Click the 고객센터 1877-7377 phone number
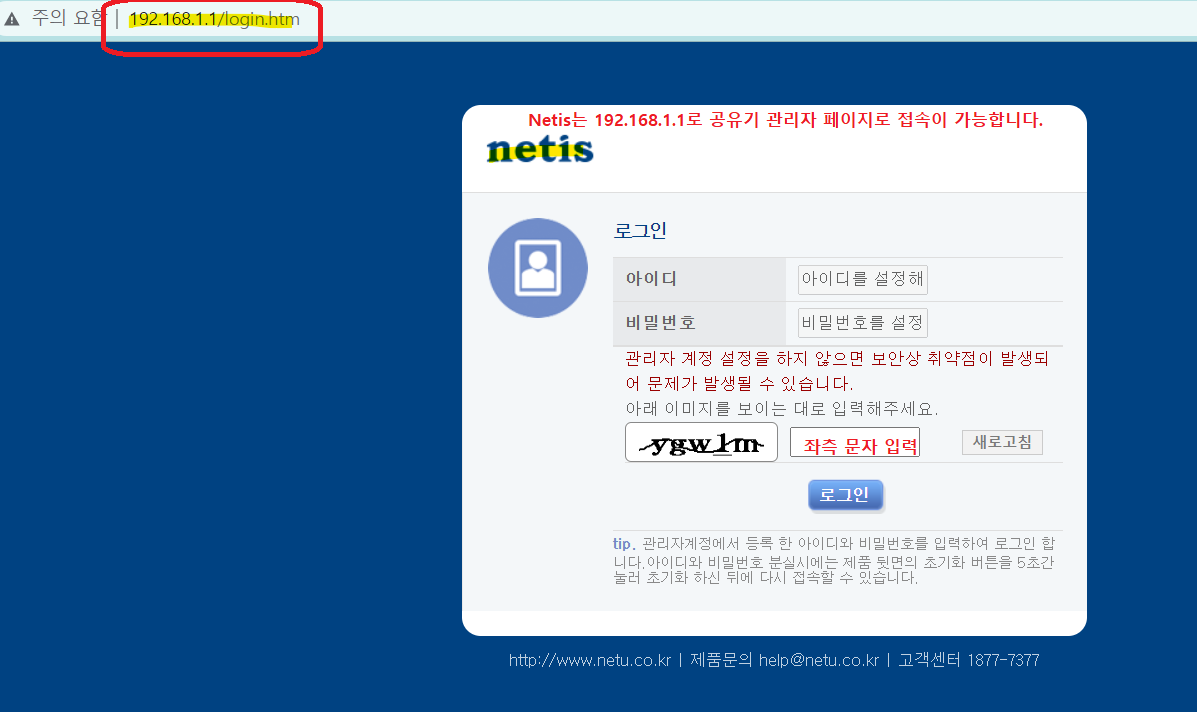Image resolution: width=1197 pixels, height=712 pixels. coord(969,660)
